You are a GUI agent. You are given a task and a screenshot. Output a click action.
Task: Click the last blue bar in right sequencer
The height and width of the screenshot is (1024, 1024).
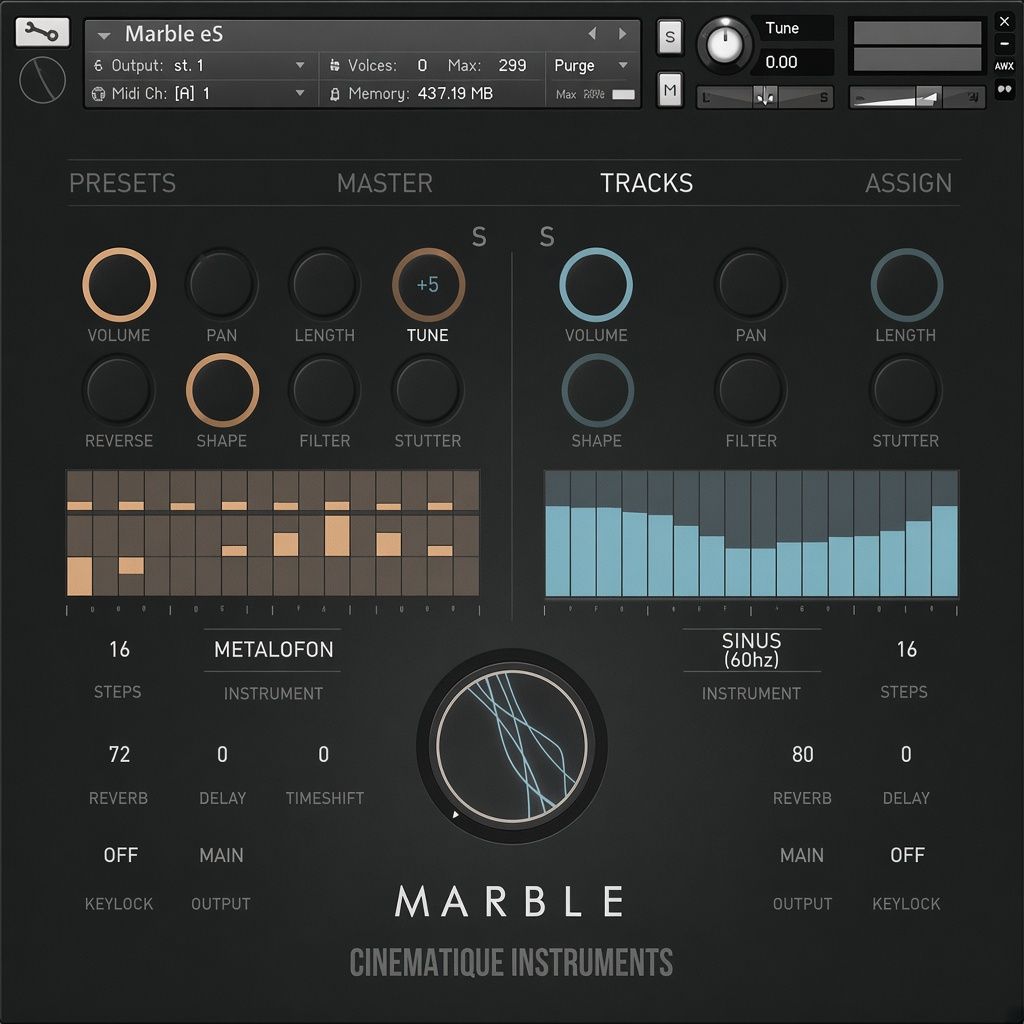(x=945, y=551)
